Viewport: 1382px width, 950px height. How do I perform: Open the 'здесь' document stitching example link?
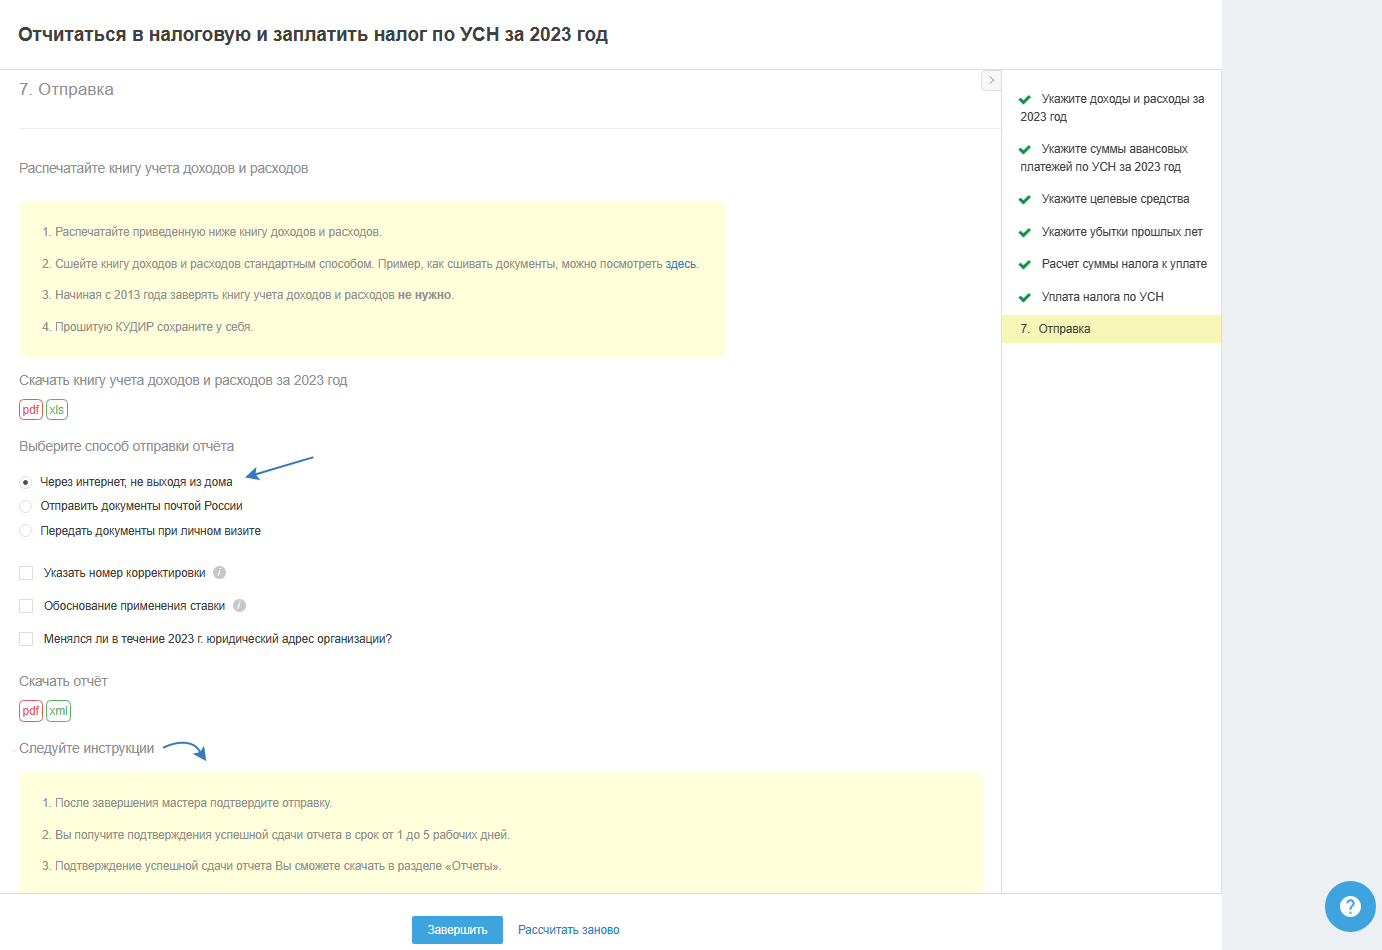click(680, 264)
